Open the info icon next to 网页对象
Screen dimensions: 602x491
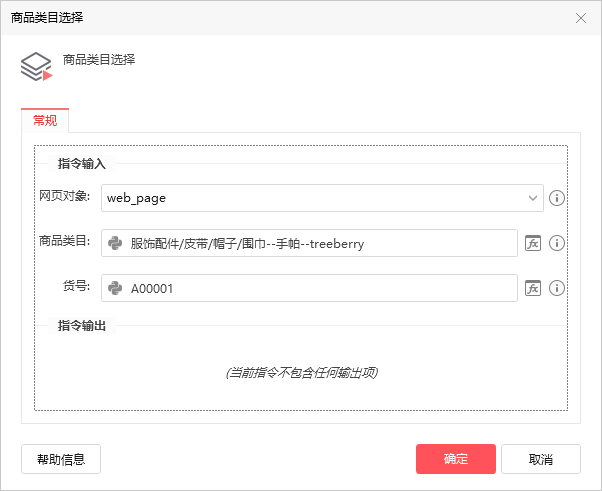[x=556, y=198]
